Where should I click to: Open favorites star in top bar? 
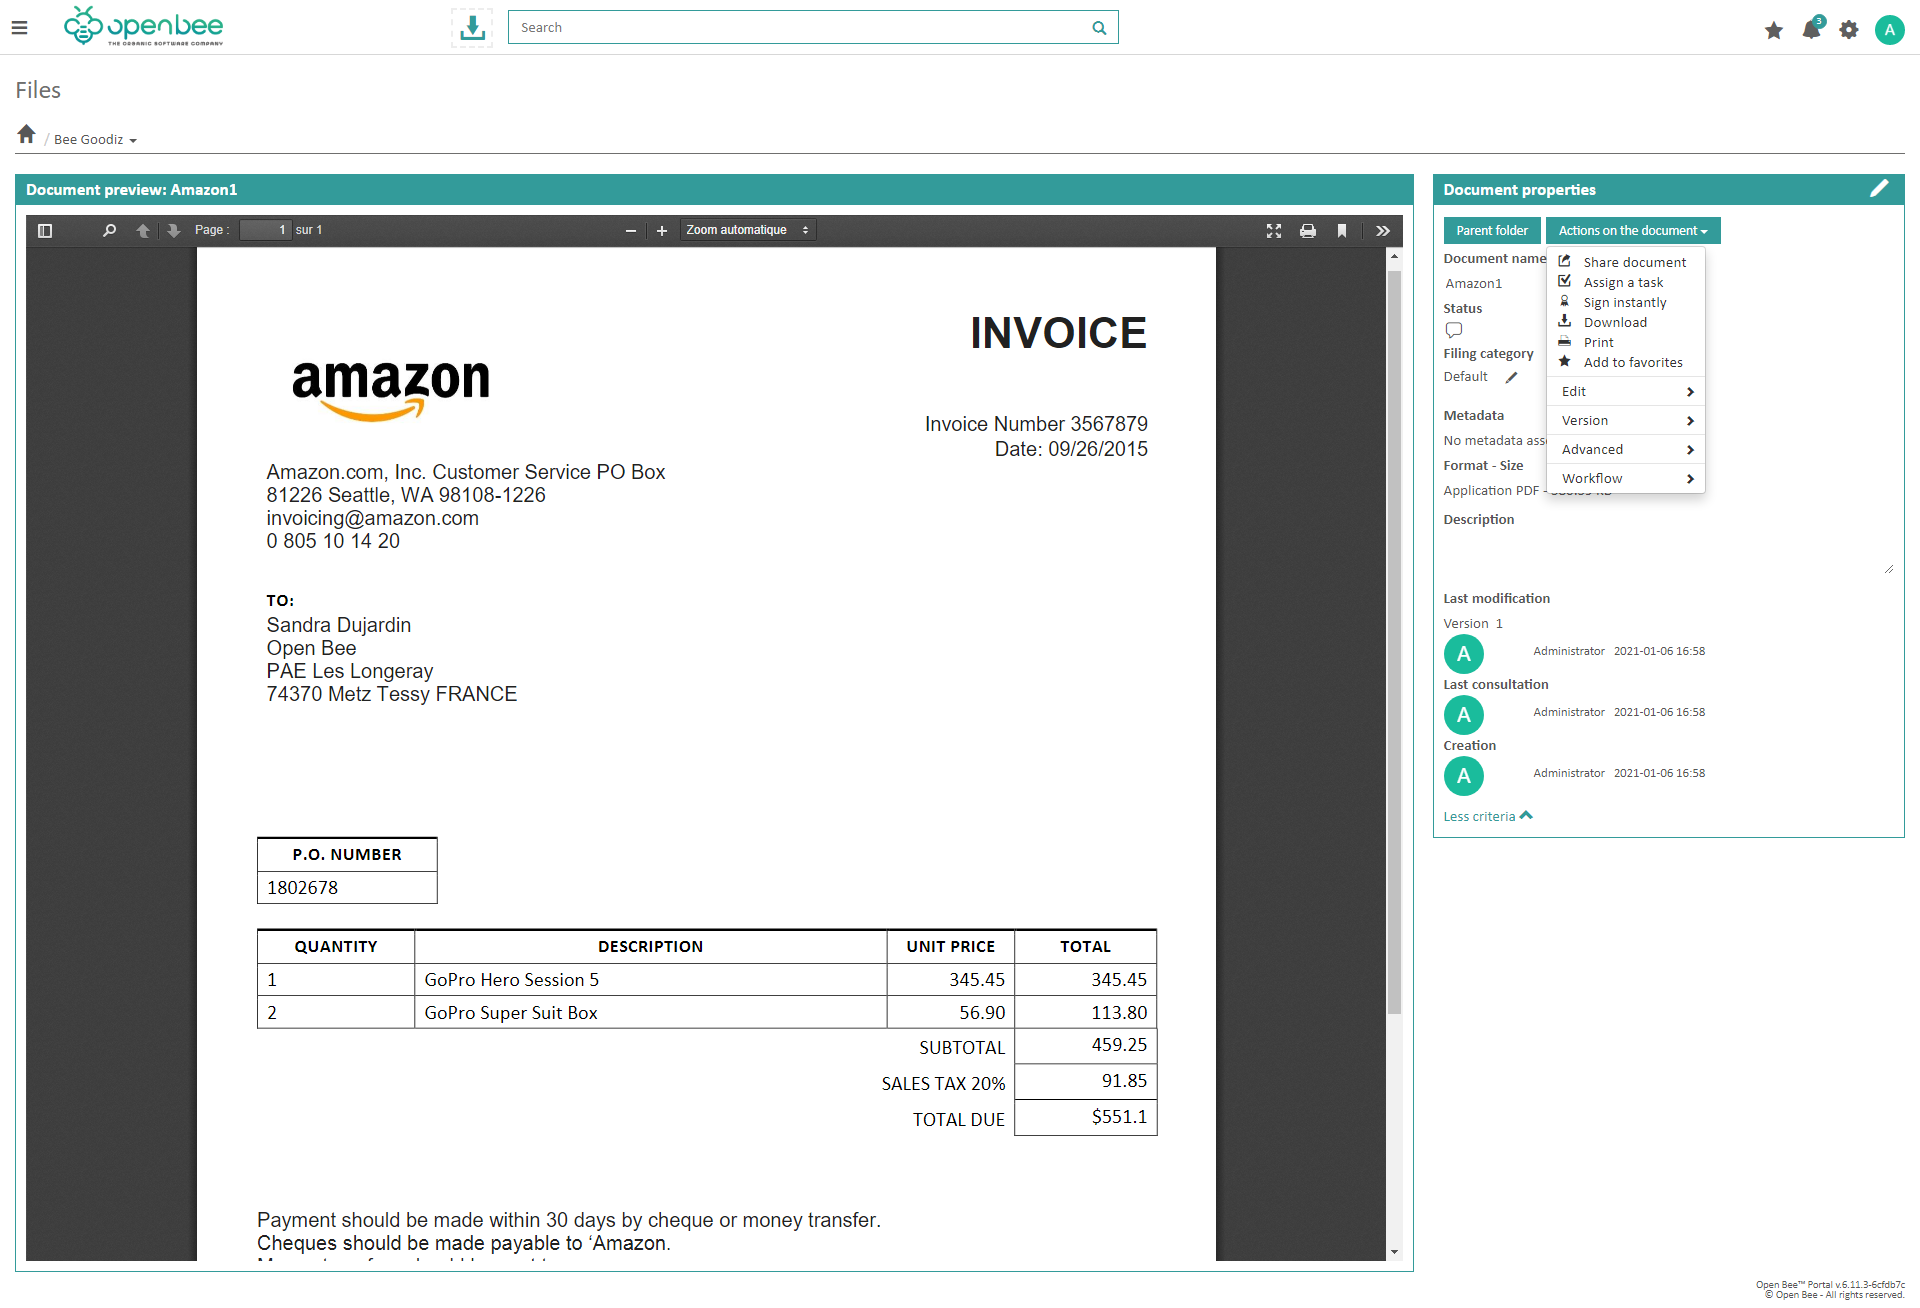pos(1774,30)
